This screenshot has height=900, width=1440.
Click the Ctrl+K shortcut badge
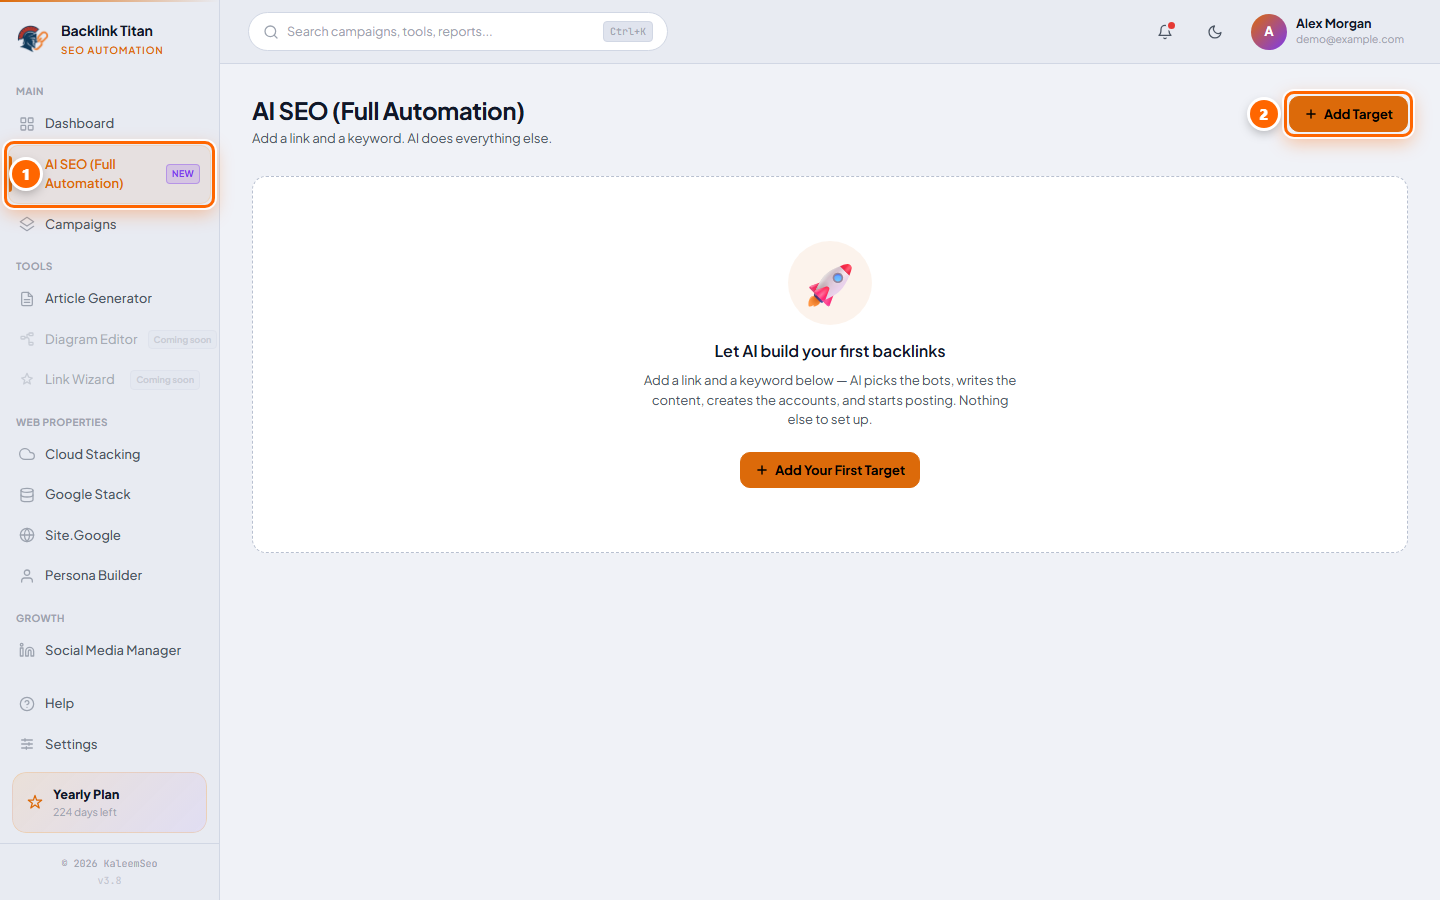click(x=628, y=32)
